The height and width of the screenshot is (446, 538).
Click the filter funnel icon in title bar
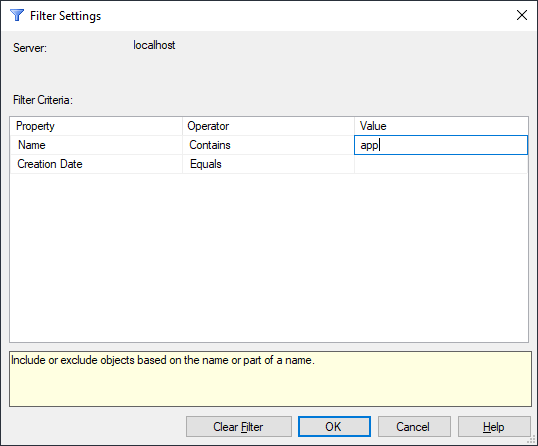point(16,15)
